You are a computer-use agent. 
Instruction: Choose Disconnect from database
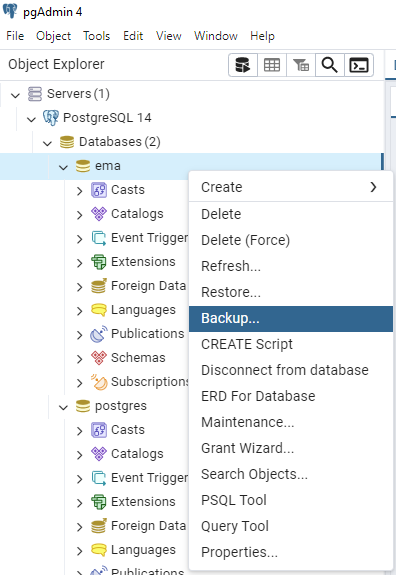291,370
